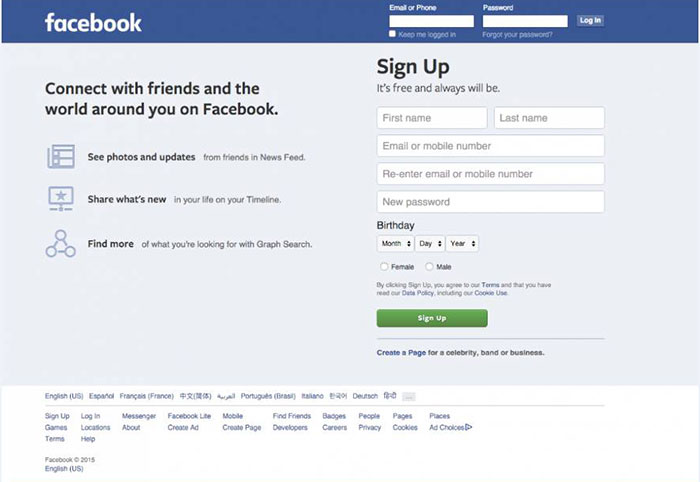Click the News Feed photos and updates icon
The width and height of the screenshot is (700, 482).
click(x=61, y=157)
